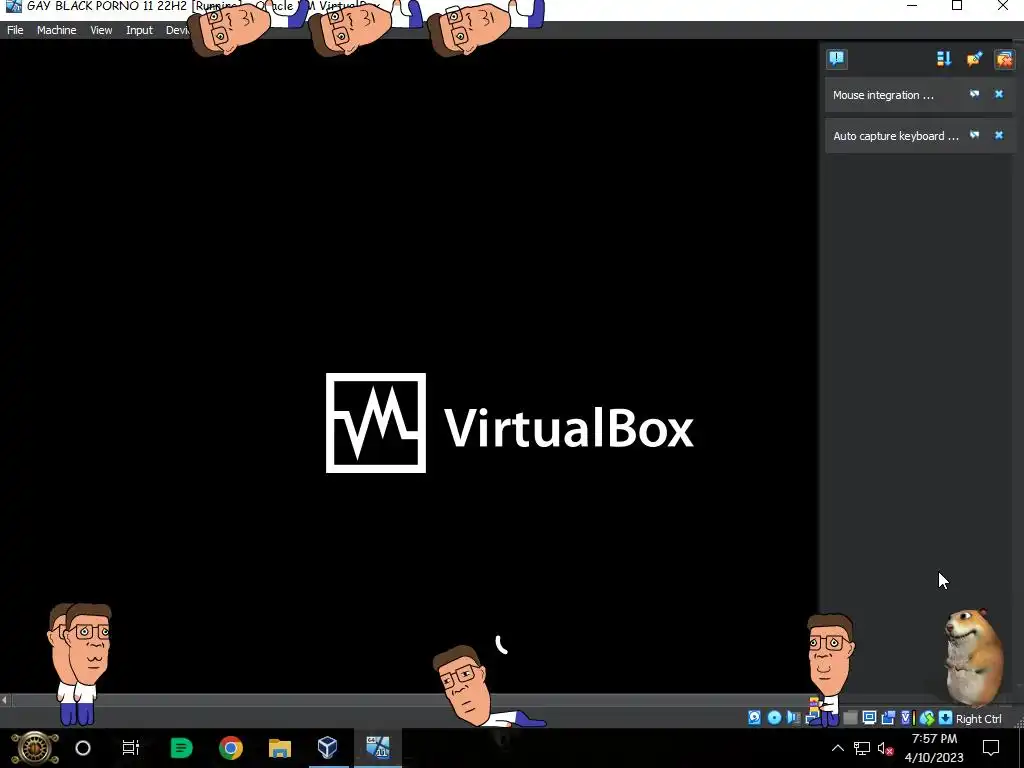Click the display monitor status icon
1024x768 pixels.
[x=869, y=718]
